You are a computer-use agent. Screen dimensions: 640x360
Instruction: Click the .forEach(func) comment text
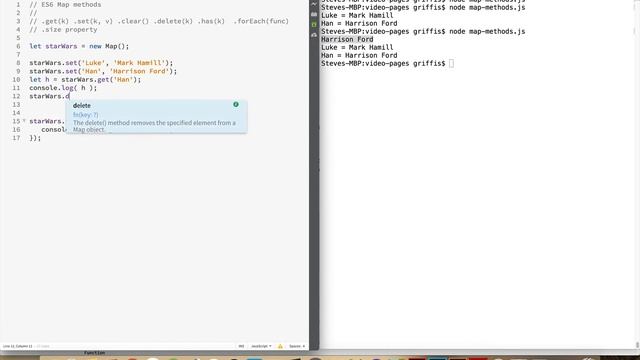tap(261, 21)
